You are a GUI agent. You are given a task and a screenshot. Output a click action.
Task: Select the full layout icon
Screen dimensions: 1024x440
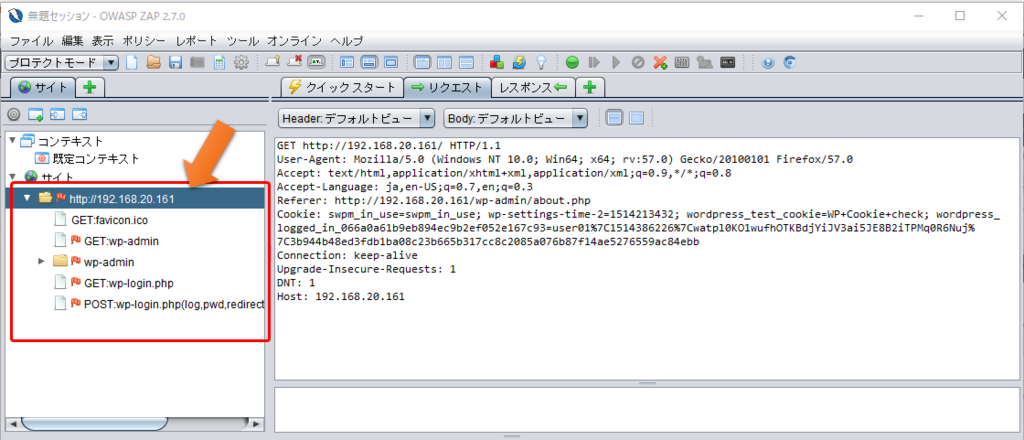tap(391, 63)
